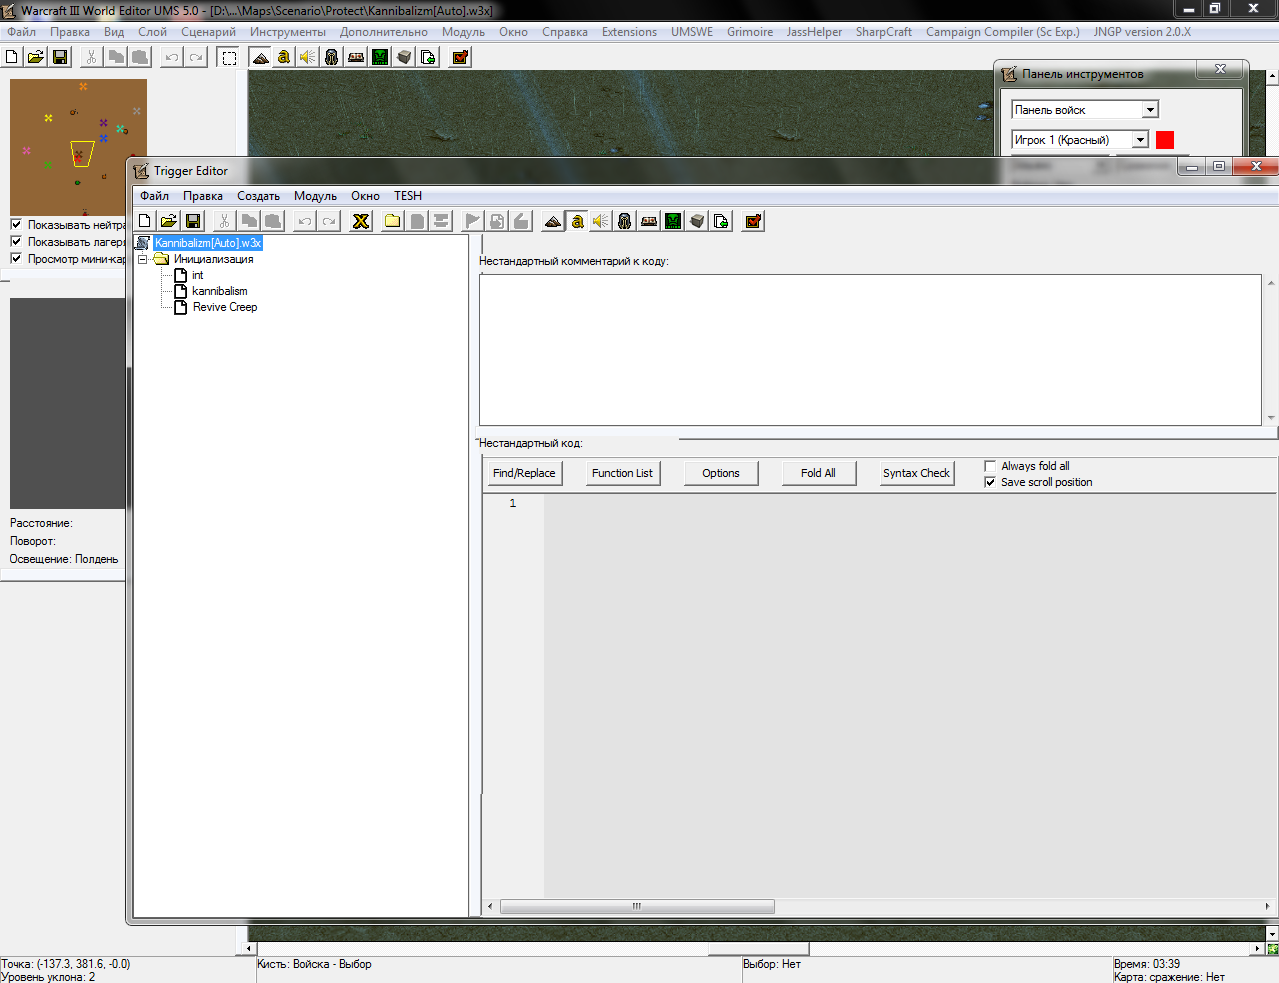Open Sound Editor in main World Editor toolbar
Image resolution: width=1279 pixels, height=983 pixels.
point(308,57)
